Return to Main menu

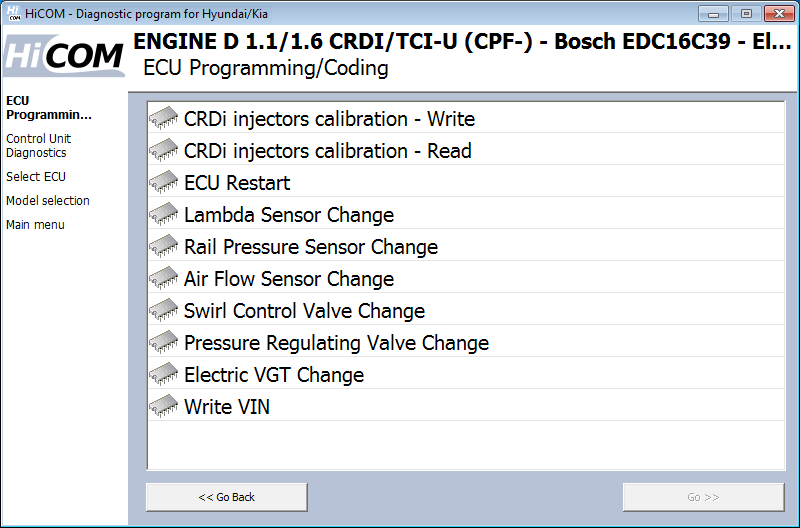(35, 225)
